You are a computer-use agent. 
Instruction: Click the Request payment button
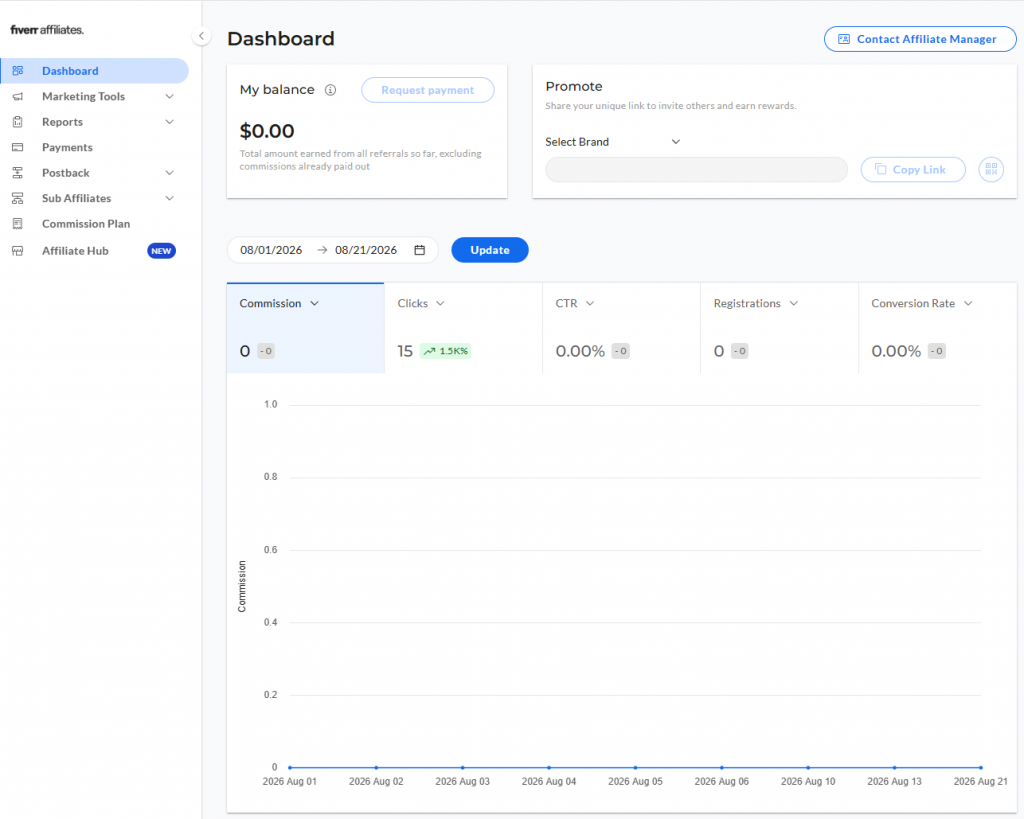coord(428,90)
